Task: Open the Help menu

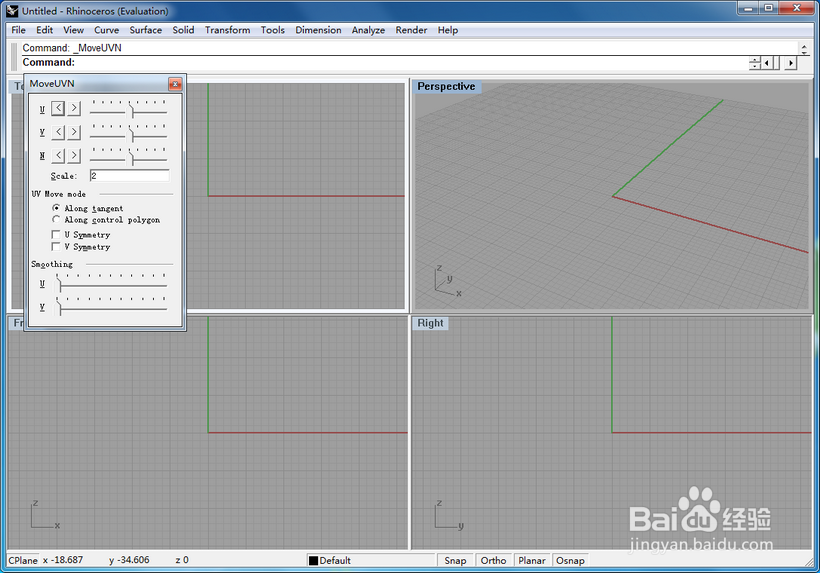Action: pos(448,30)
